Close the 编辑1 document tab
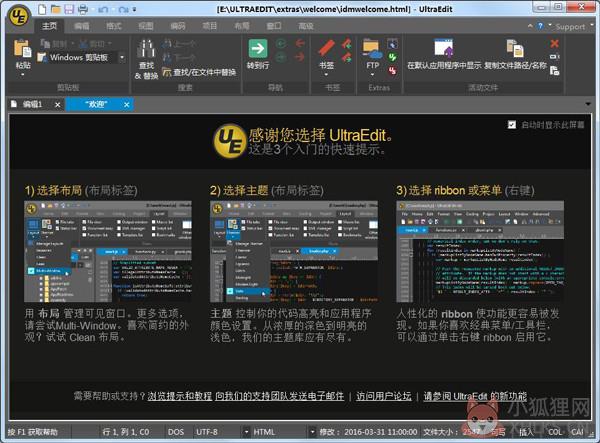Image resolution: width=600 pixels, height=443 pixels. (57, 104)
